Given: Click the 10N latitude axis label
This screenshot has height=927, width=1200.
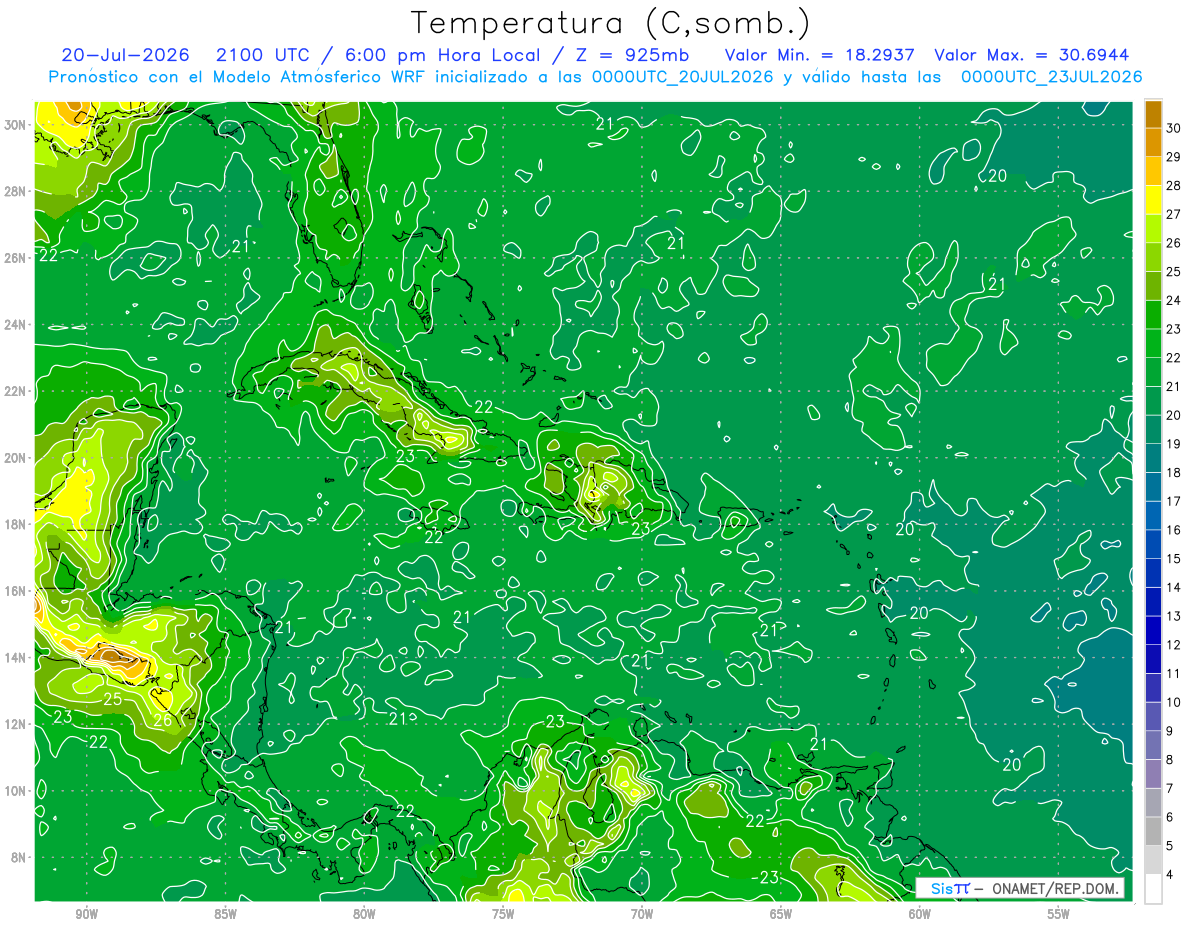Looking at the screenshot, I should [15, 791].
